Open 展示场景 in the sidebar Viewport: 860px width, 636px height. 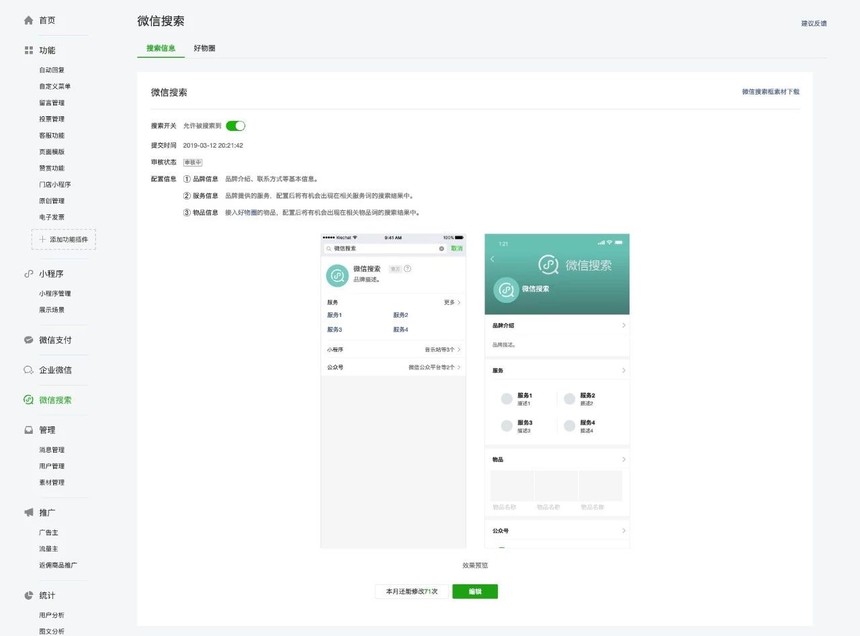pos(52,310)
